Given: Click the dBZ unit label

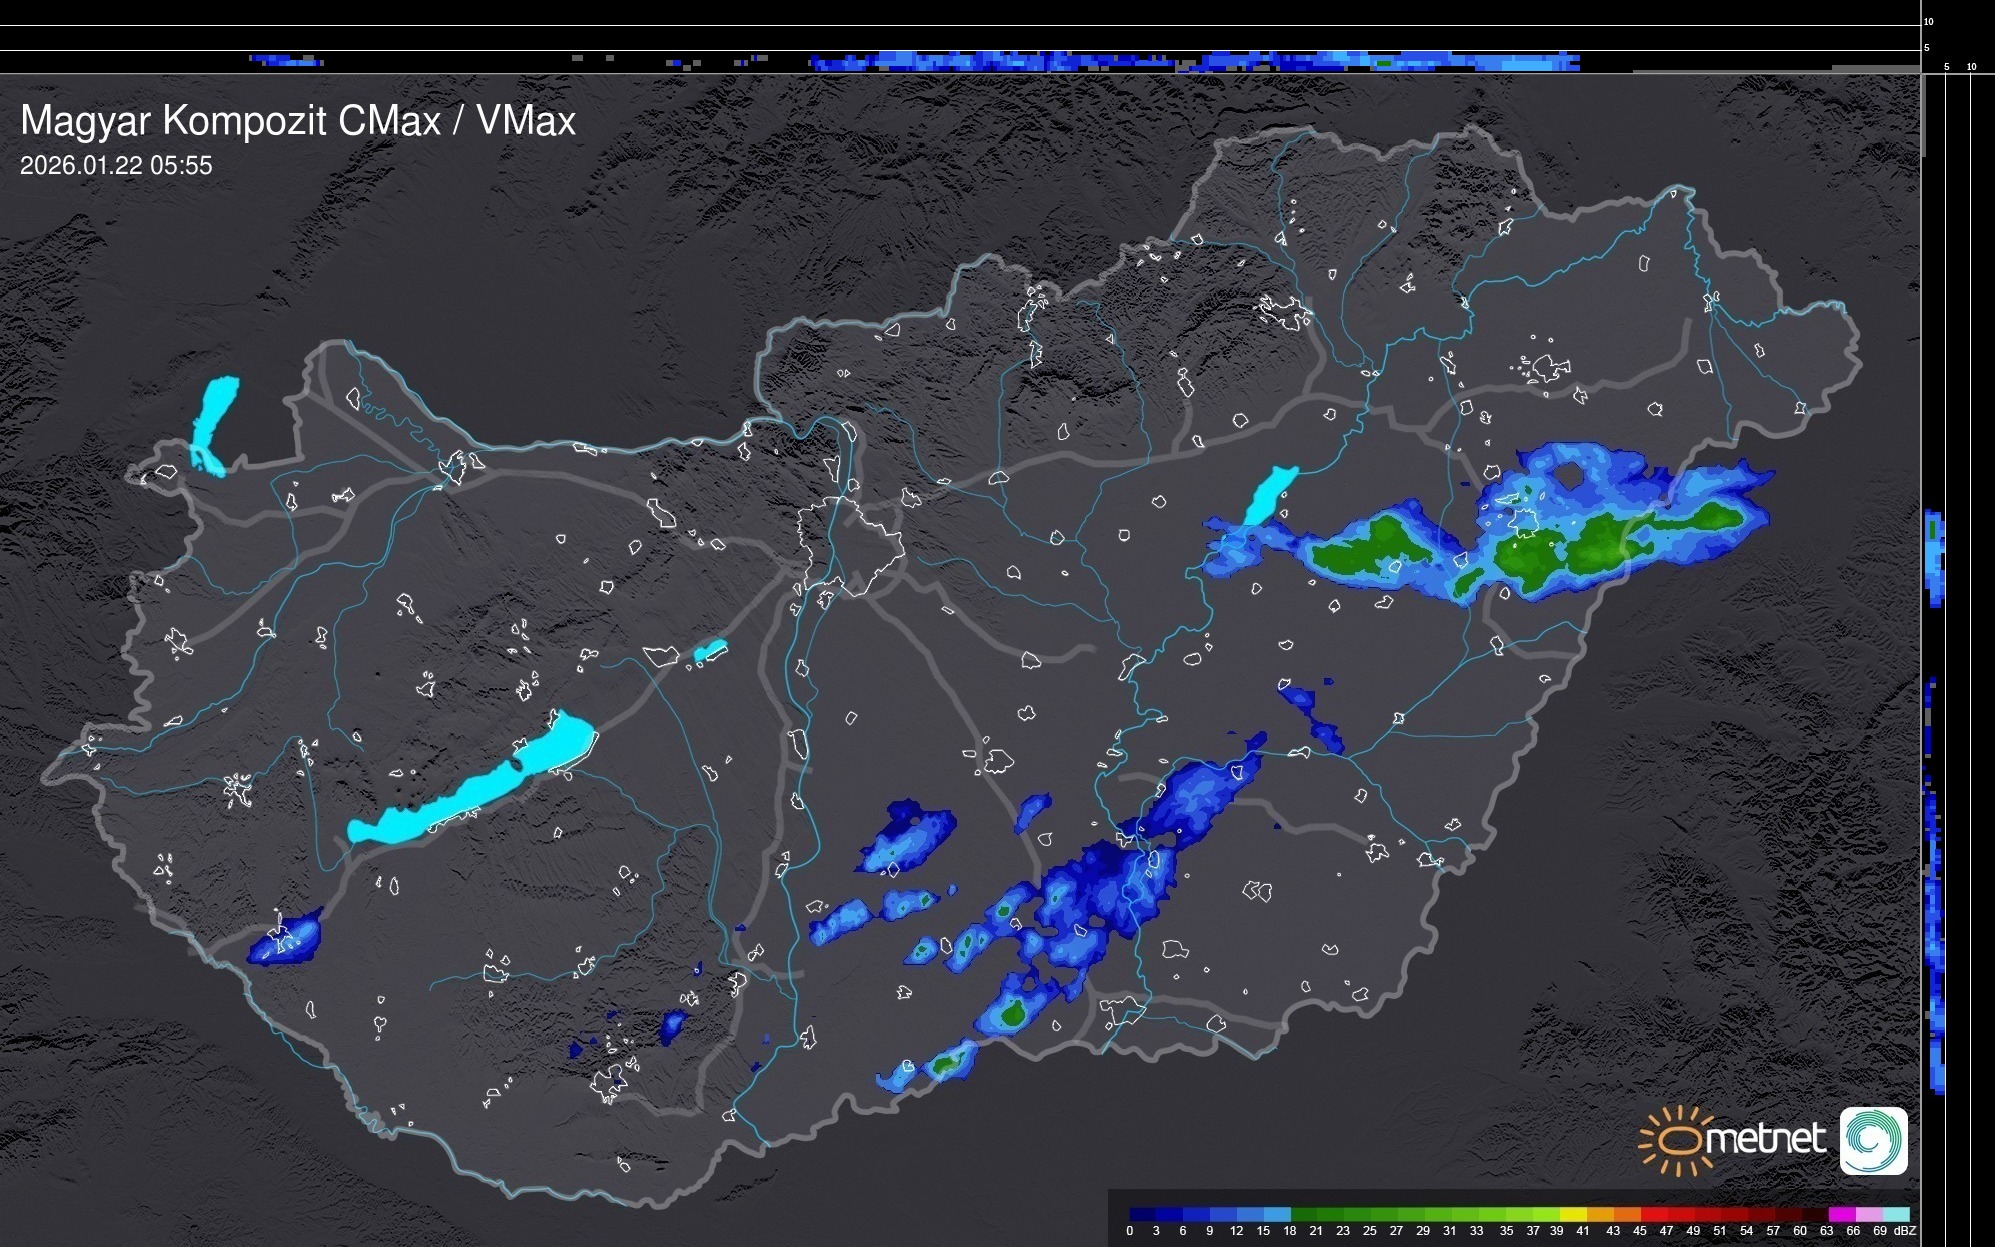Looking at the screenshot, I should 1904,1231.
